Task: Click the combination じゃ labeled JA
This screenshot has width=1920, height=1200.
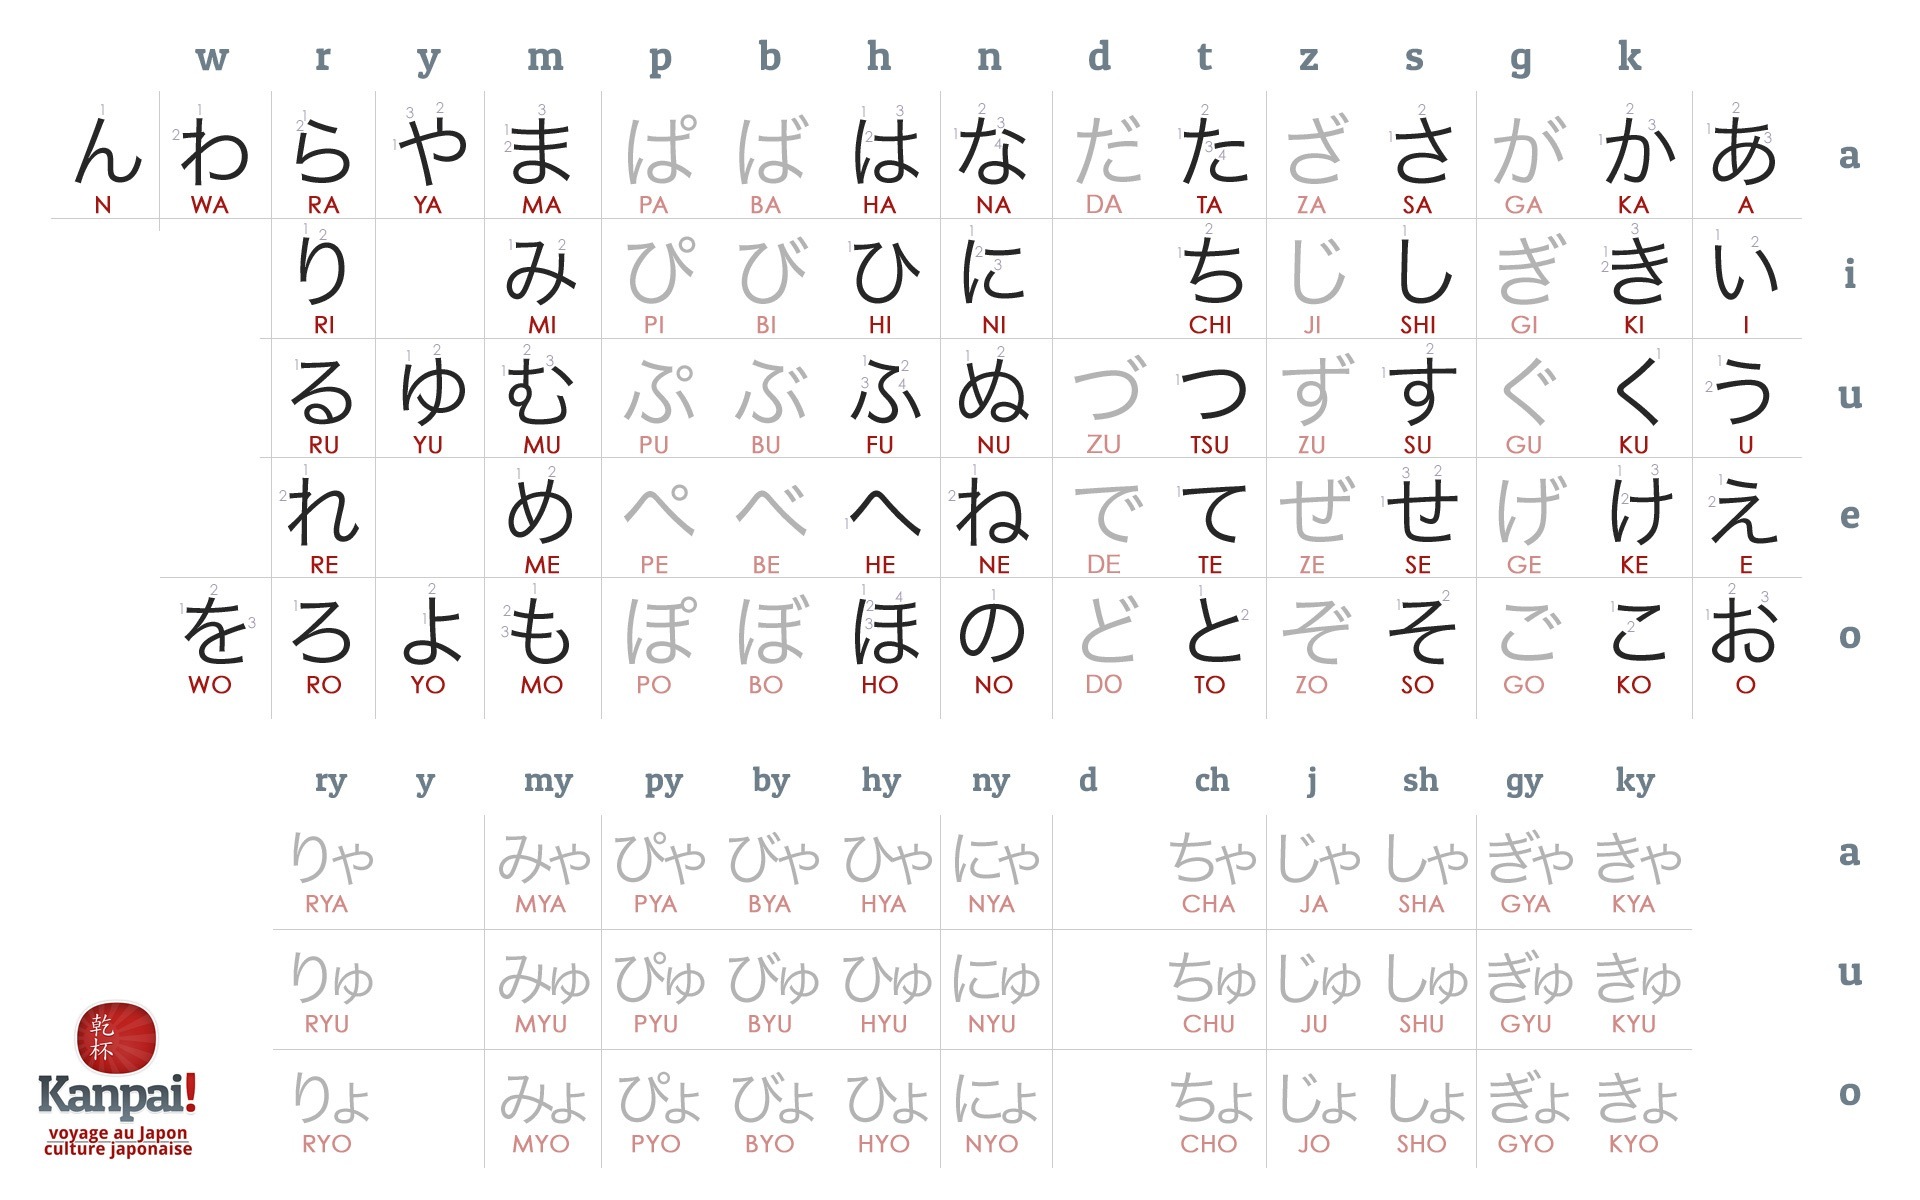Action: 1318,858
